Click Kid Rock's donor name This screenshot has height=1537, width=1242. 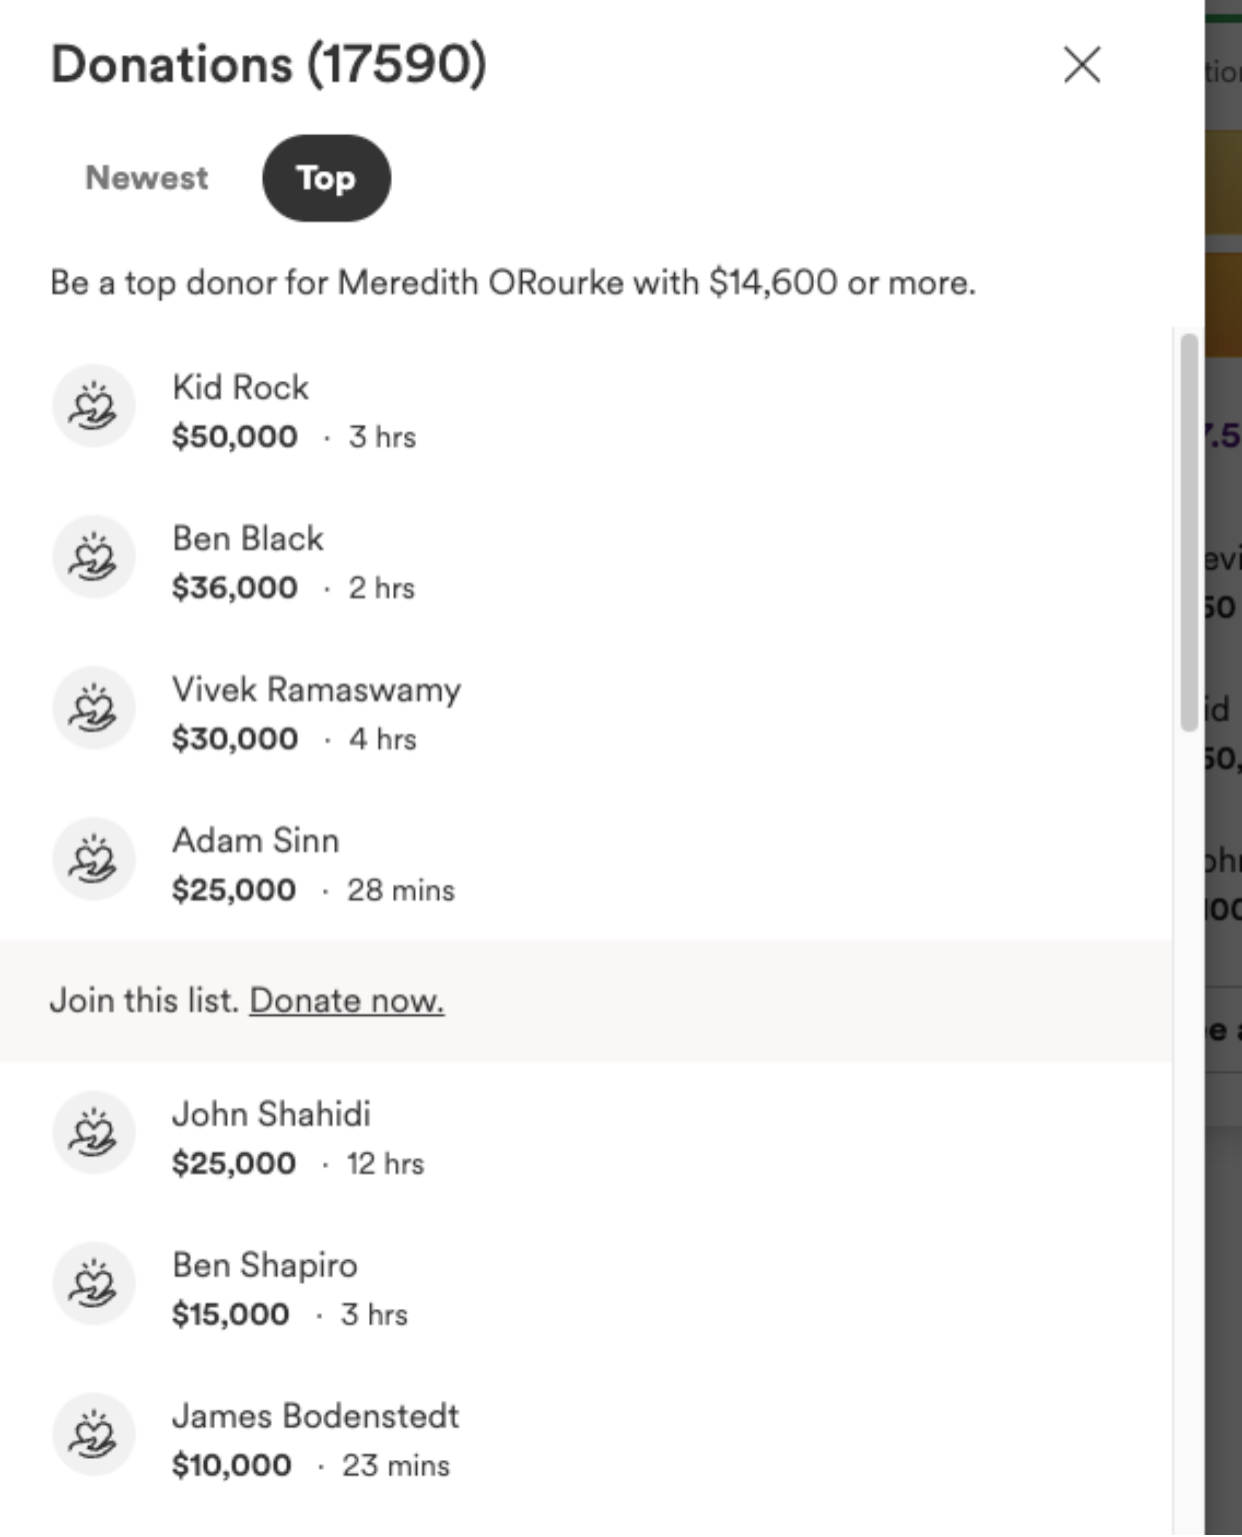click(240, 387)
